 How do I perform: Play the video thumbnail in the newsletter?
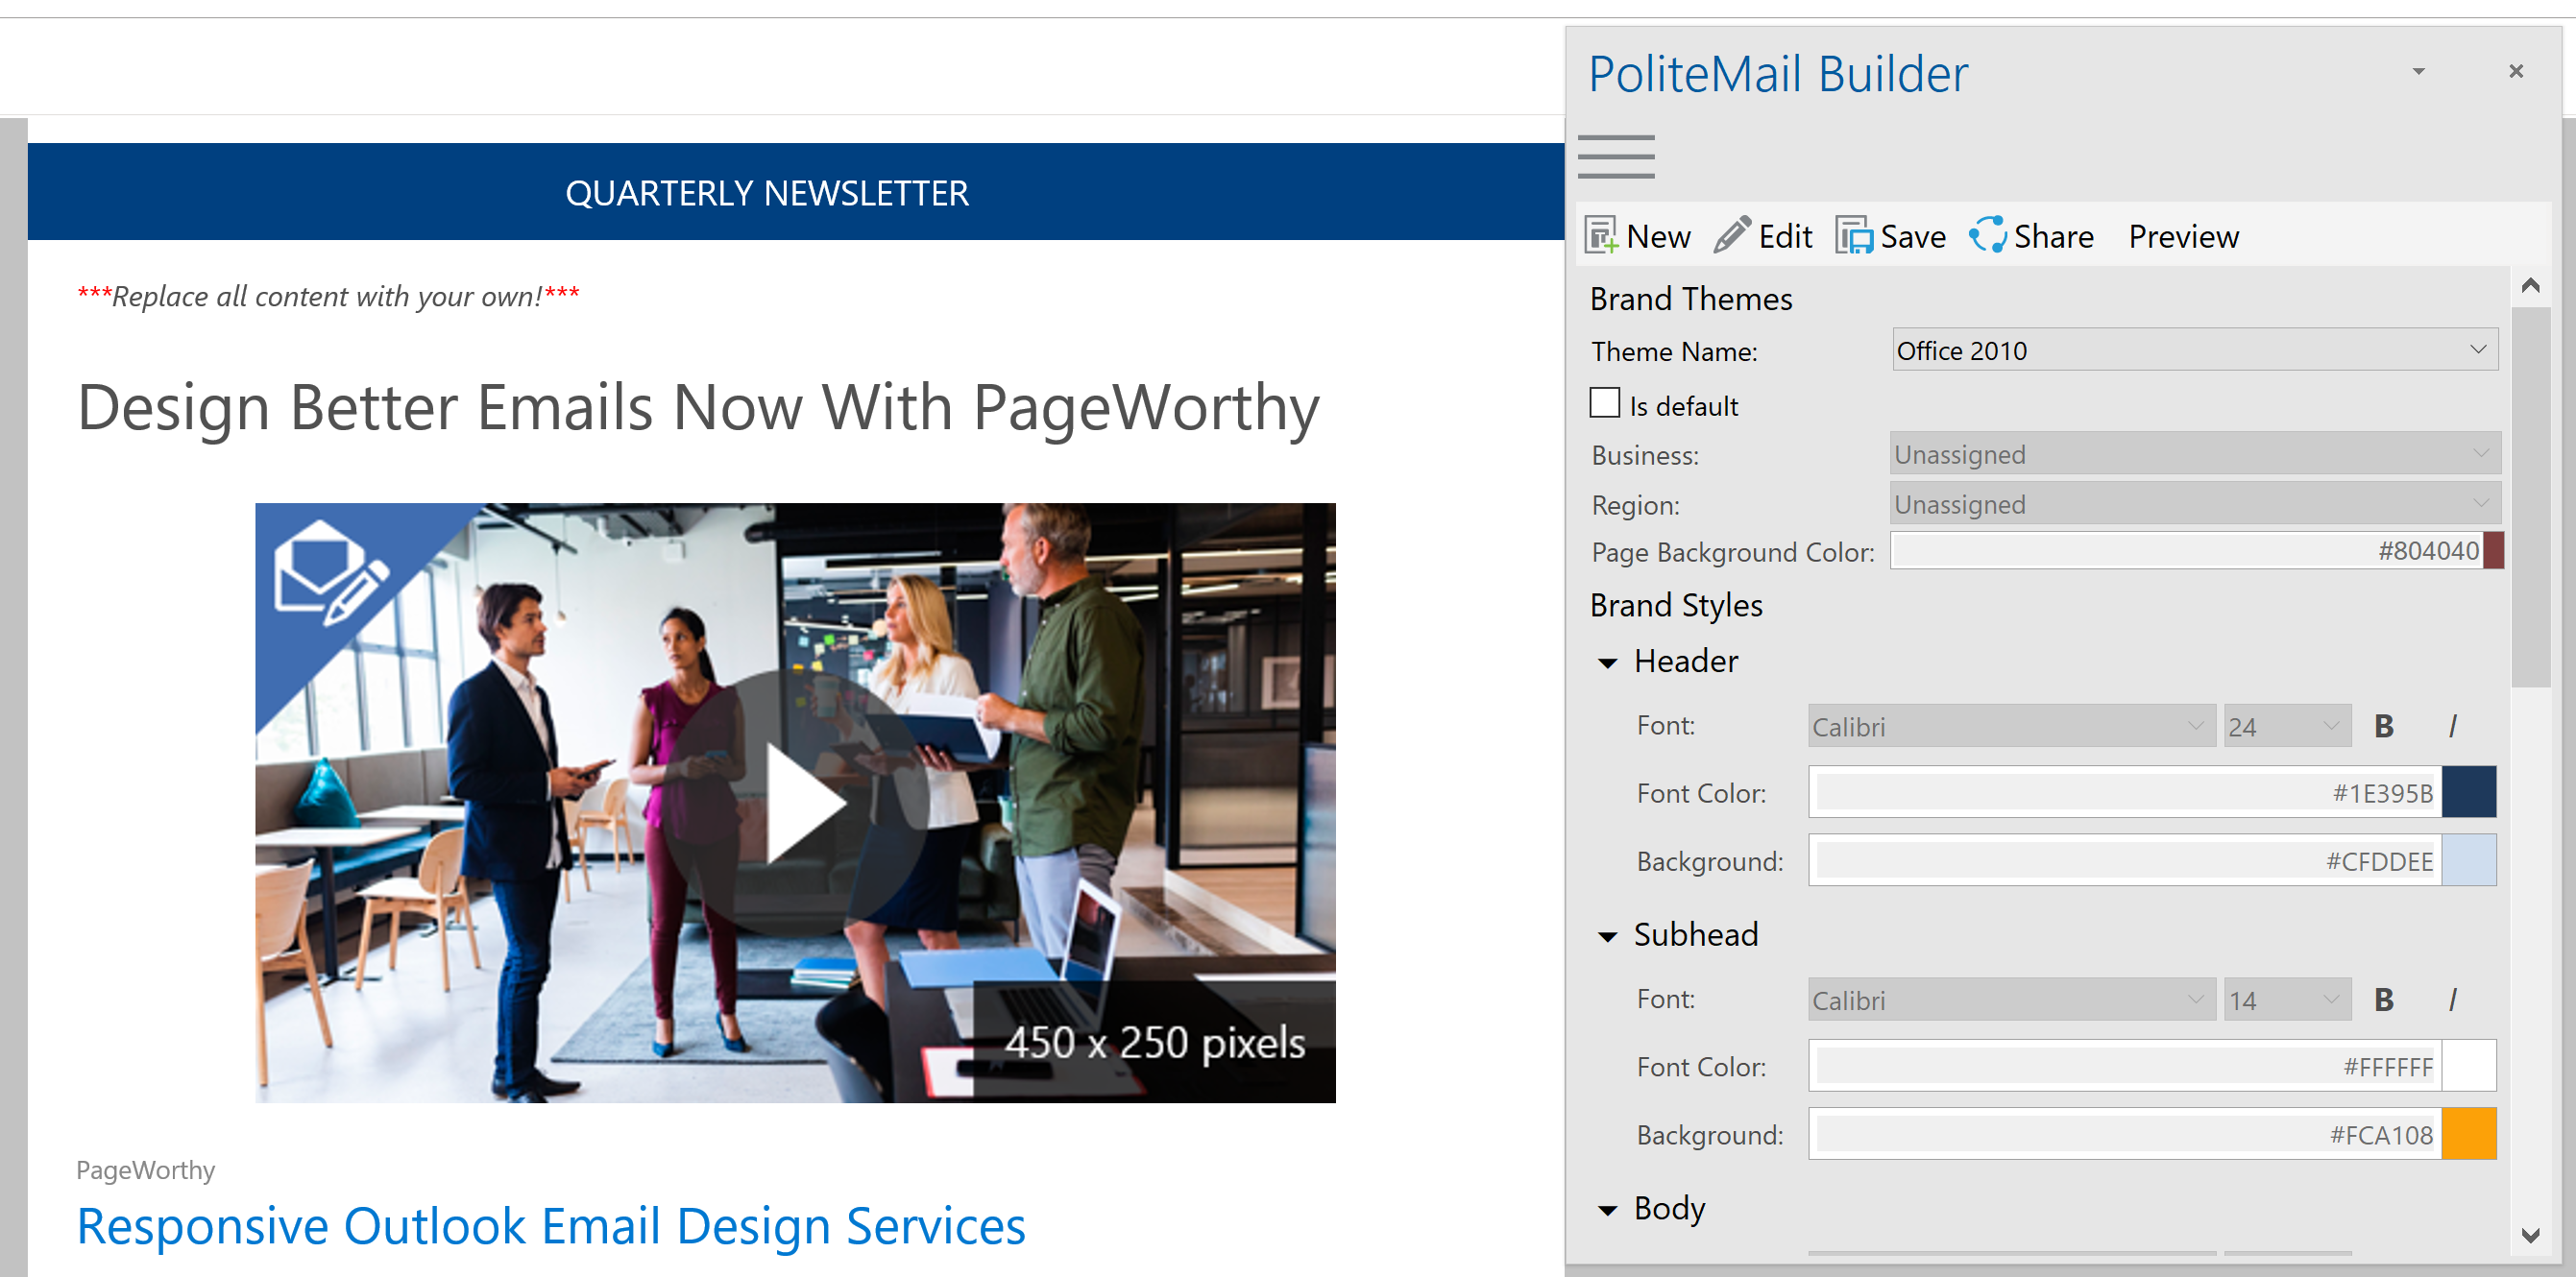tap(796, 803)
